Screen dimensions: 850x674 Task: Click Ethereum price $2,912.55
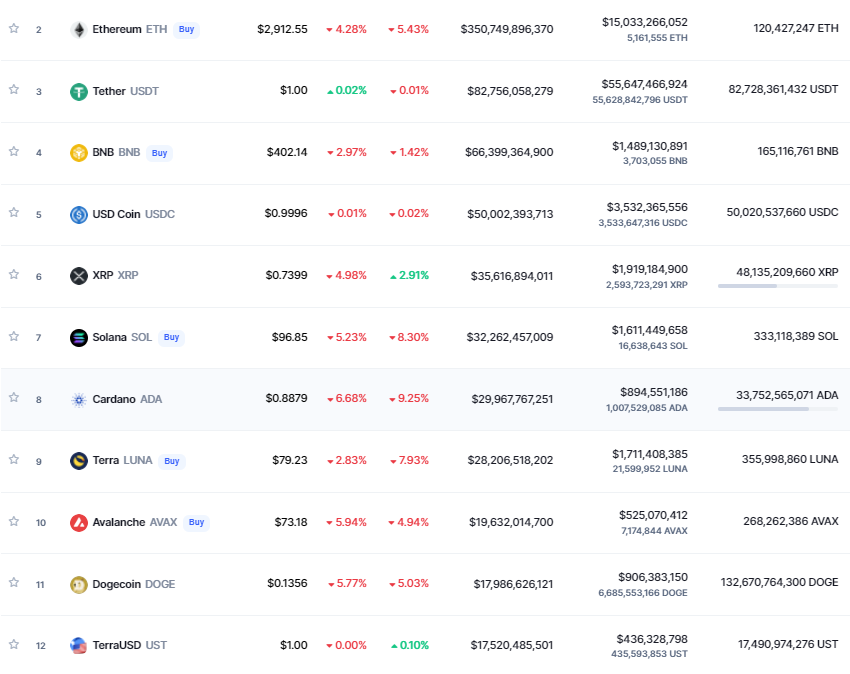coord(282,29)
